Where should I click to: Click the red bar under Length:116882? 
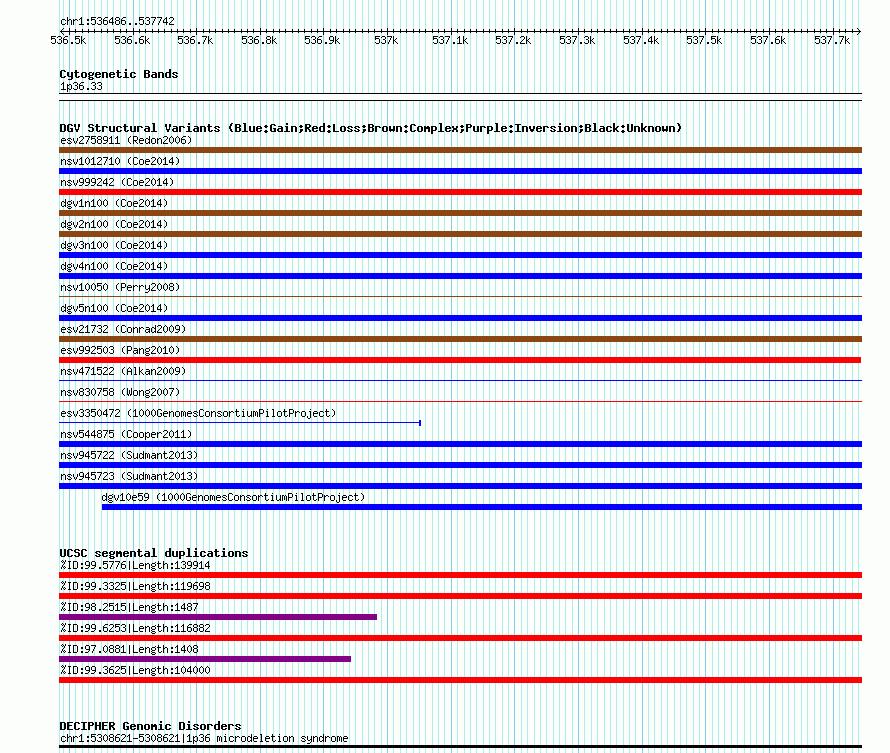click(x=460, y=638)
